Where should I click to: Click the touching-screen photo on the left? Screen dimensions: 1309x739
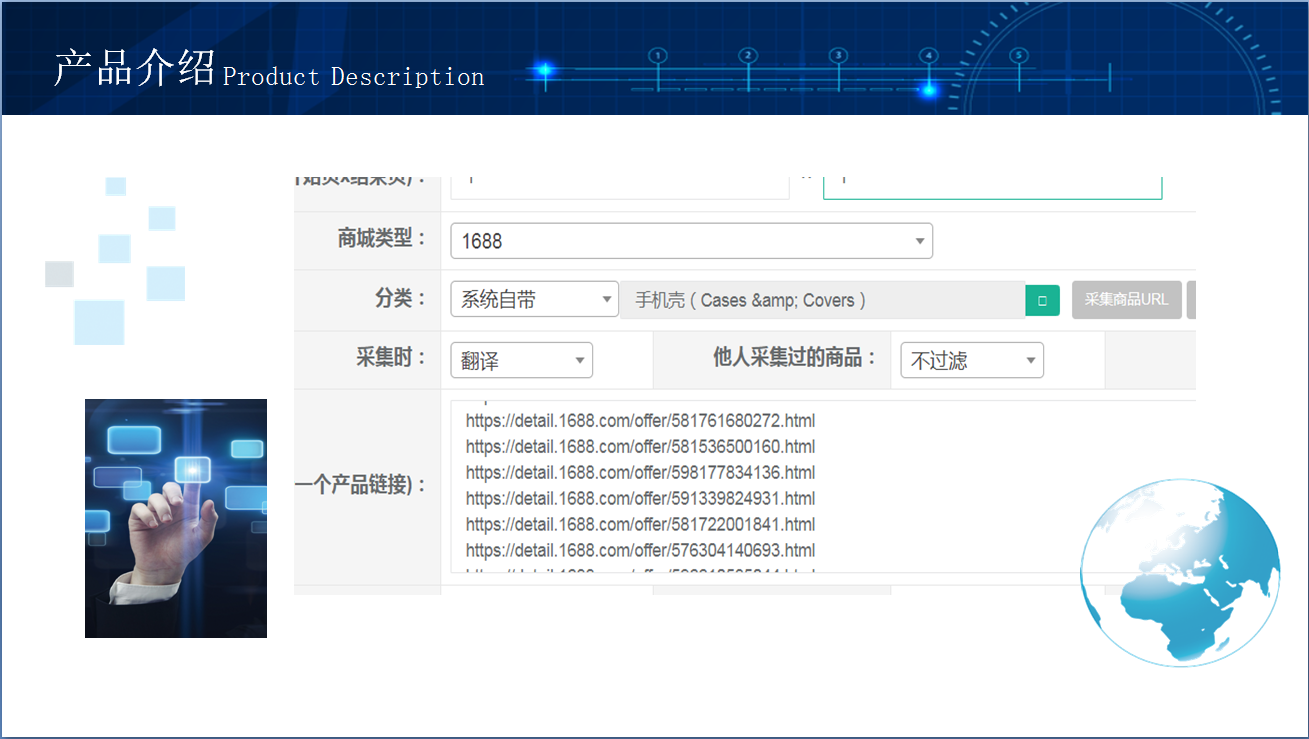click(x=175, y=517)
